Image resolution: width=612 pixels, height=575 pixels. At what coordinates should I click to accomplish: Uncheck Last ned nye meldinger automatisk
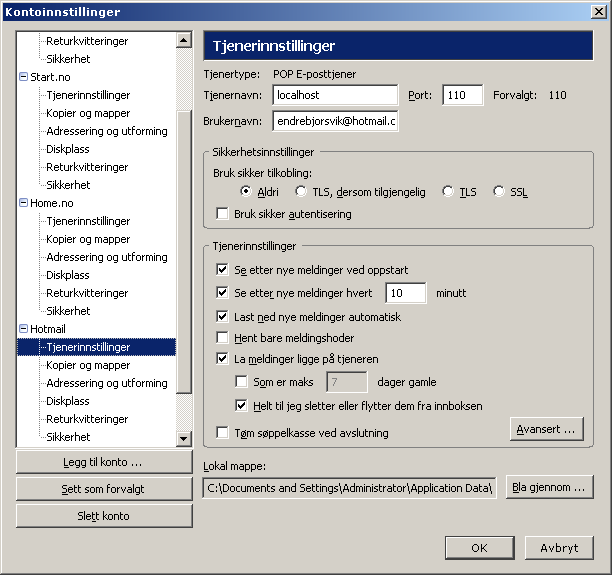(x=222, y=317)
